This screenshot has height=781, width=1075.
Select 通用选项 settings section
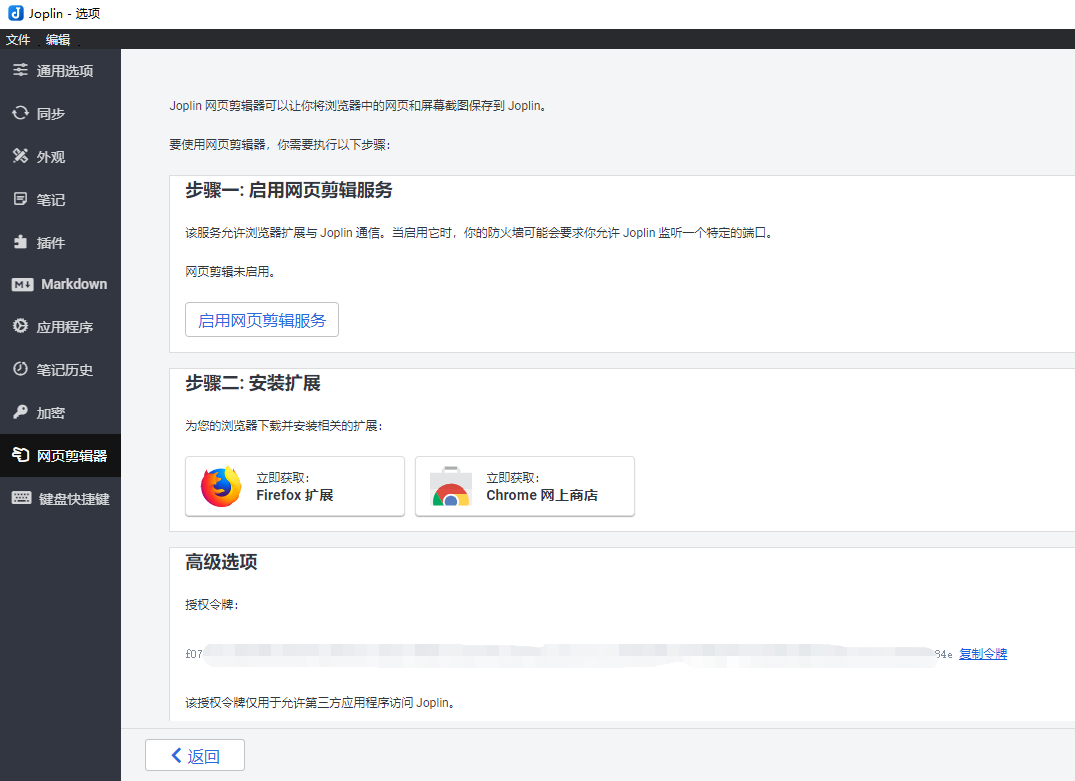point(60,71)
